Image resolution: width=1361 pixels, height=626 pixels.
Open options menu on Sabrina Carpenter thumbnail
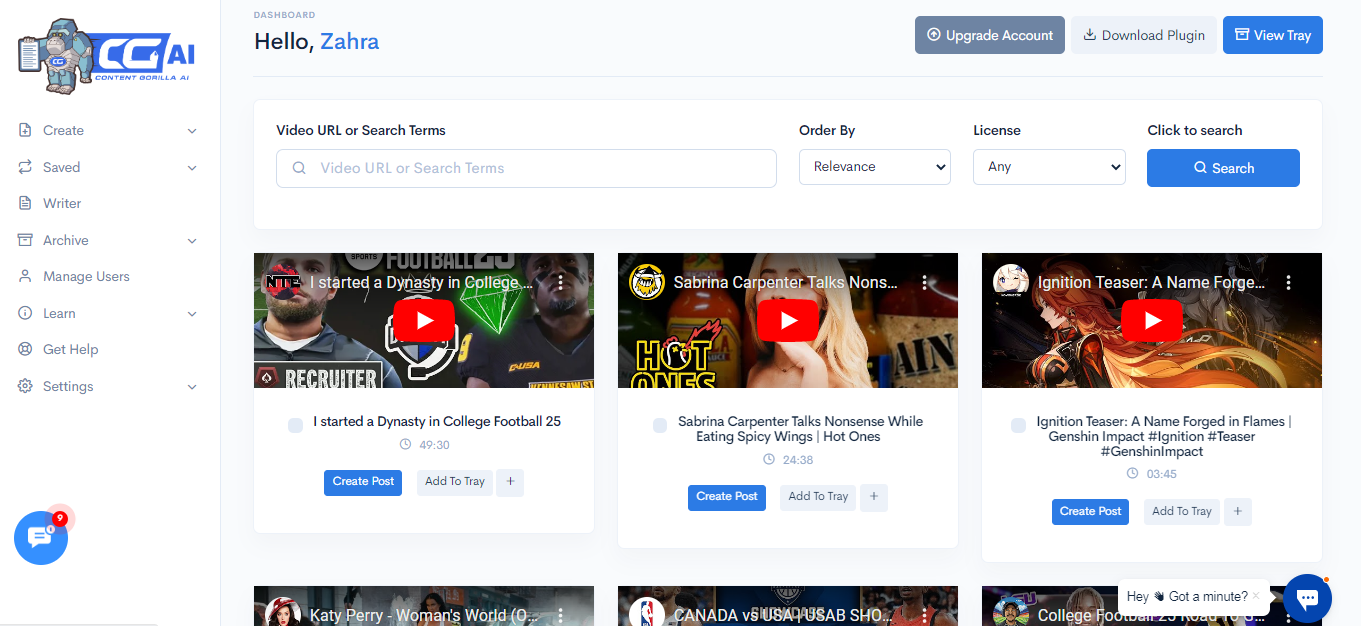925,283
